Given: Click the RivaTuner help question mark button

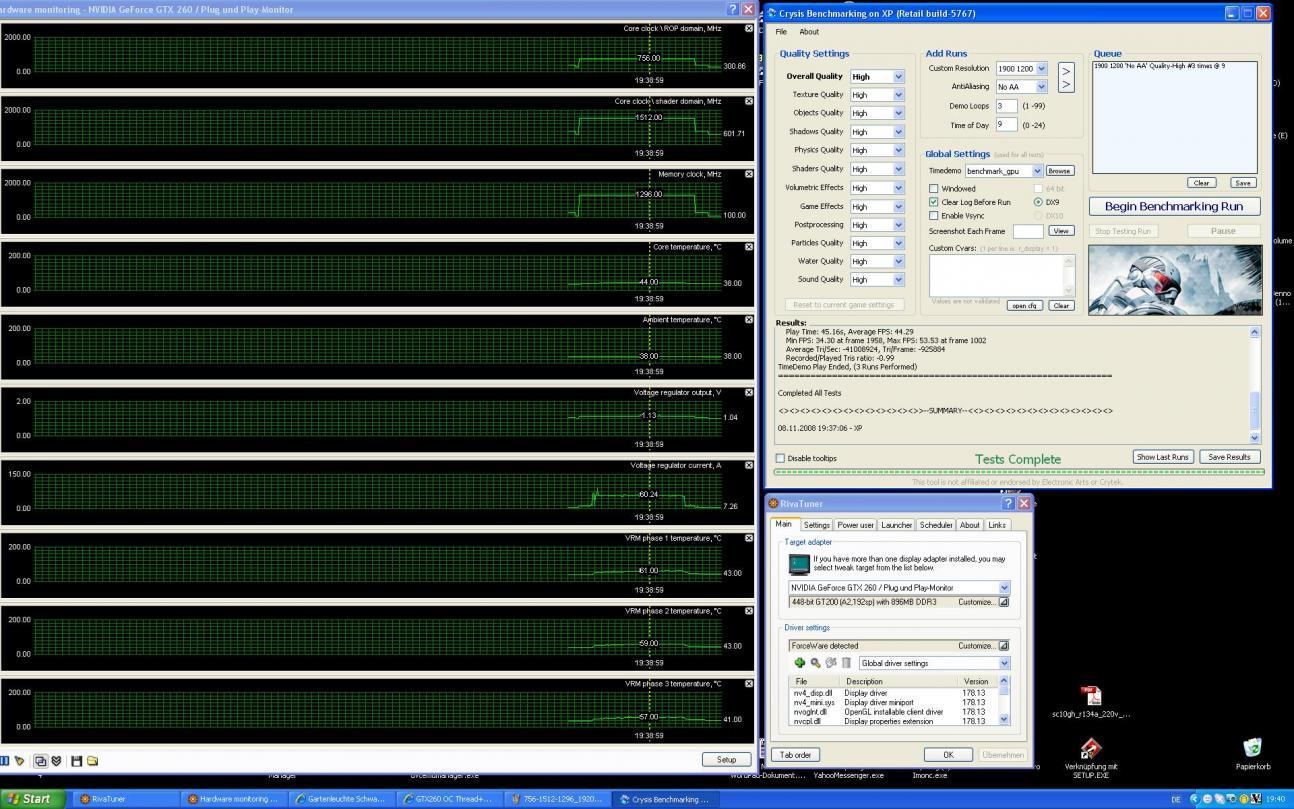Looking at the screenshot, I should [1007, 503].
